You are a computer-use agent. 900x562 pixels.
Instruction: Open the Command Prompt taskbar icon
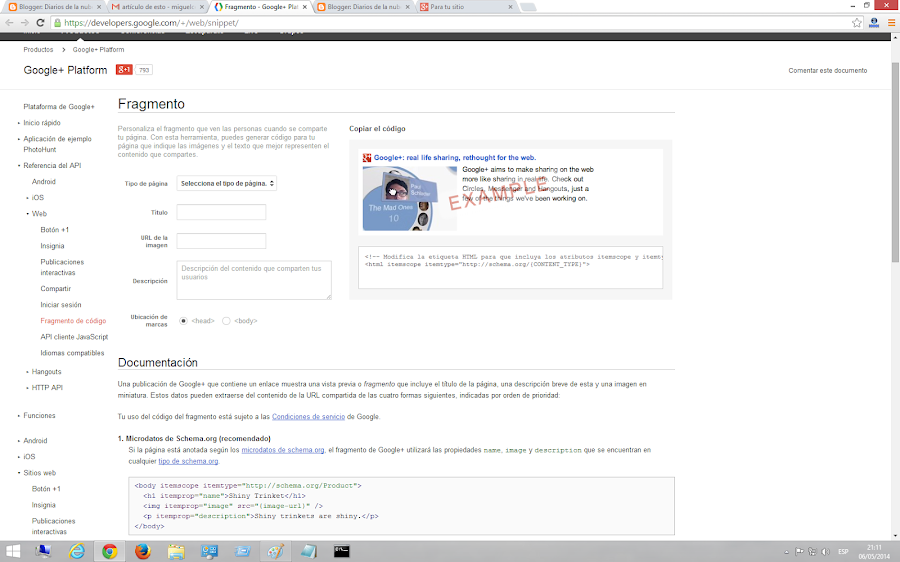pos(342,552)
